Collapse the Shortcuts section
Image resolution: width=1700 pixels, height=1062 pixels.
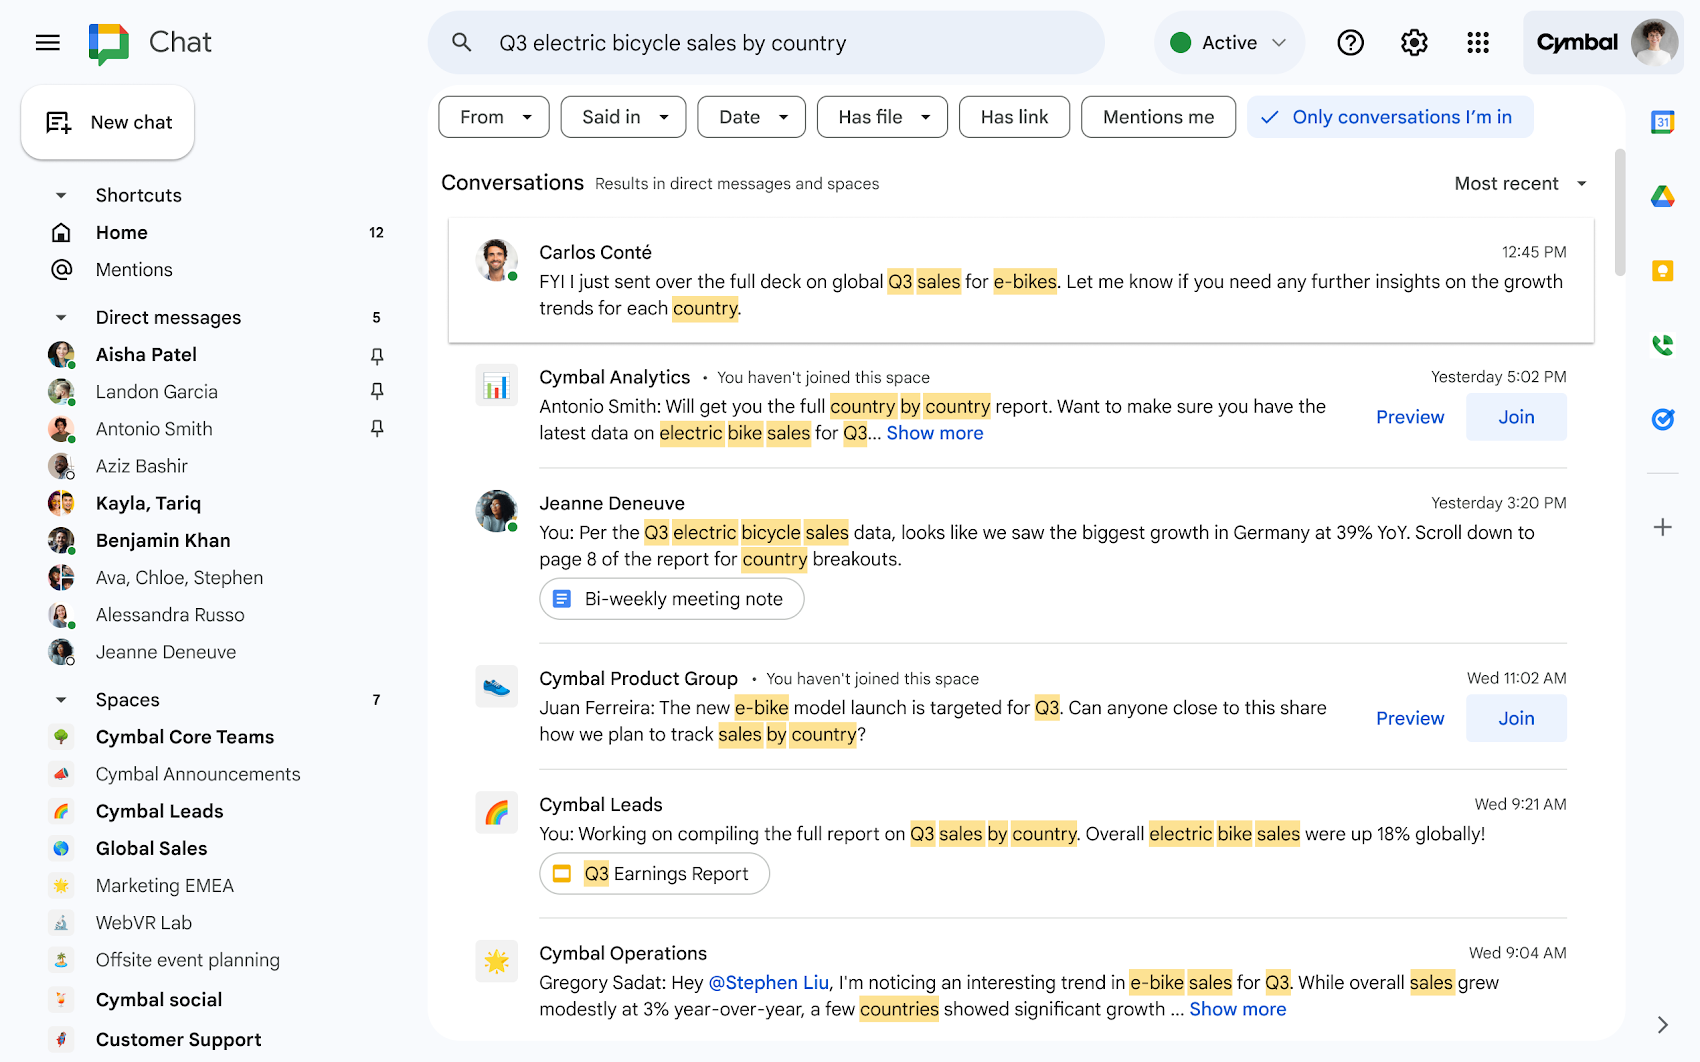61,195
